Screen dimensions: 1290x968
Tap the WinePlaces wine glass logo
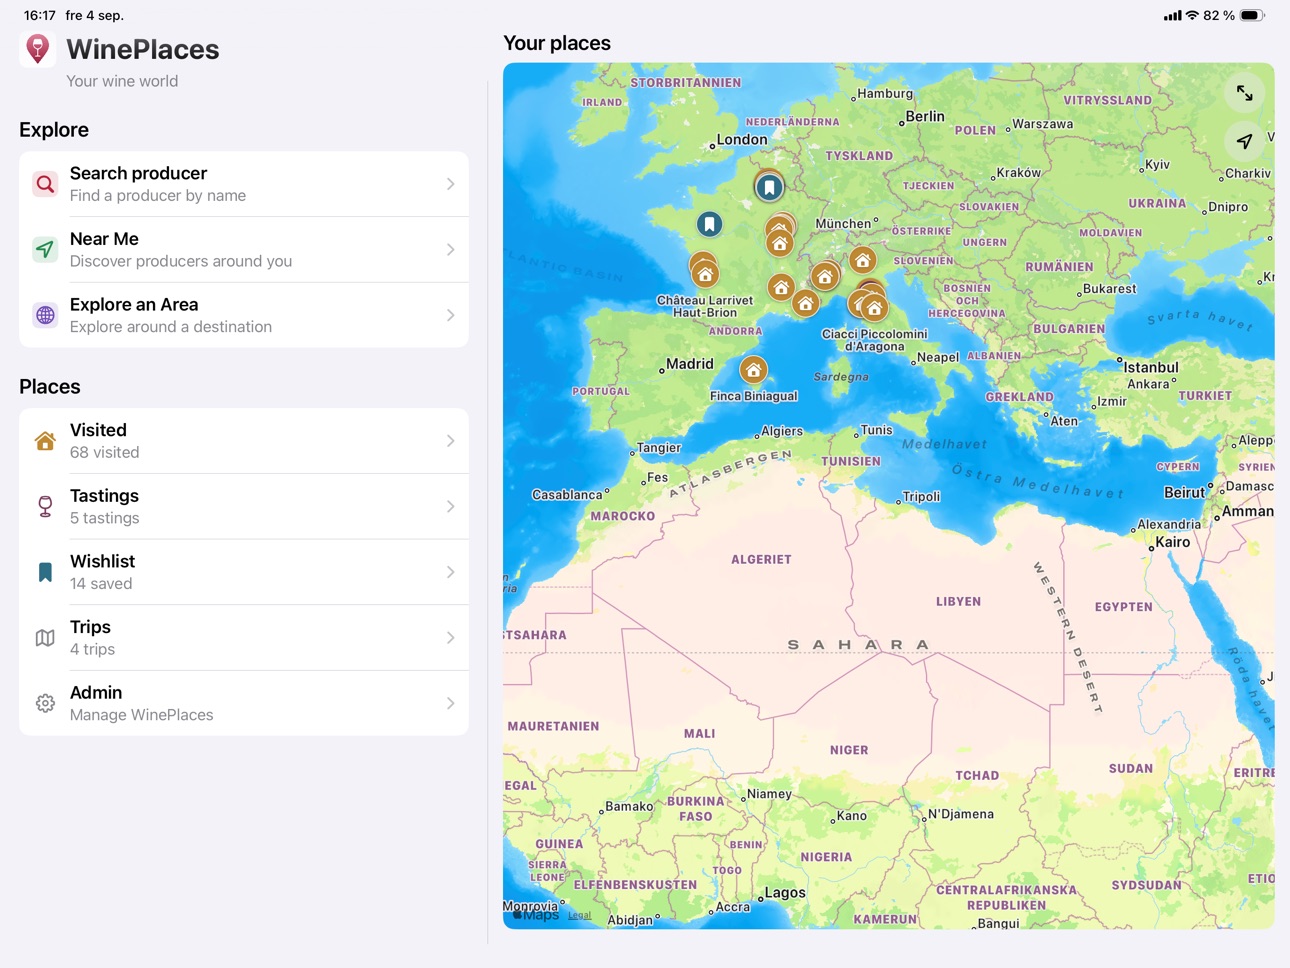[37, 49]
